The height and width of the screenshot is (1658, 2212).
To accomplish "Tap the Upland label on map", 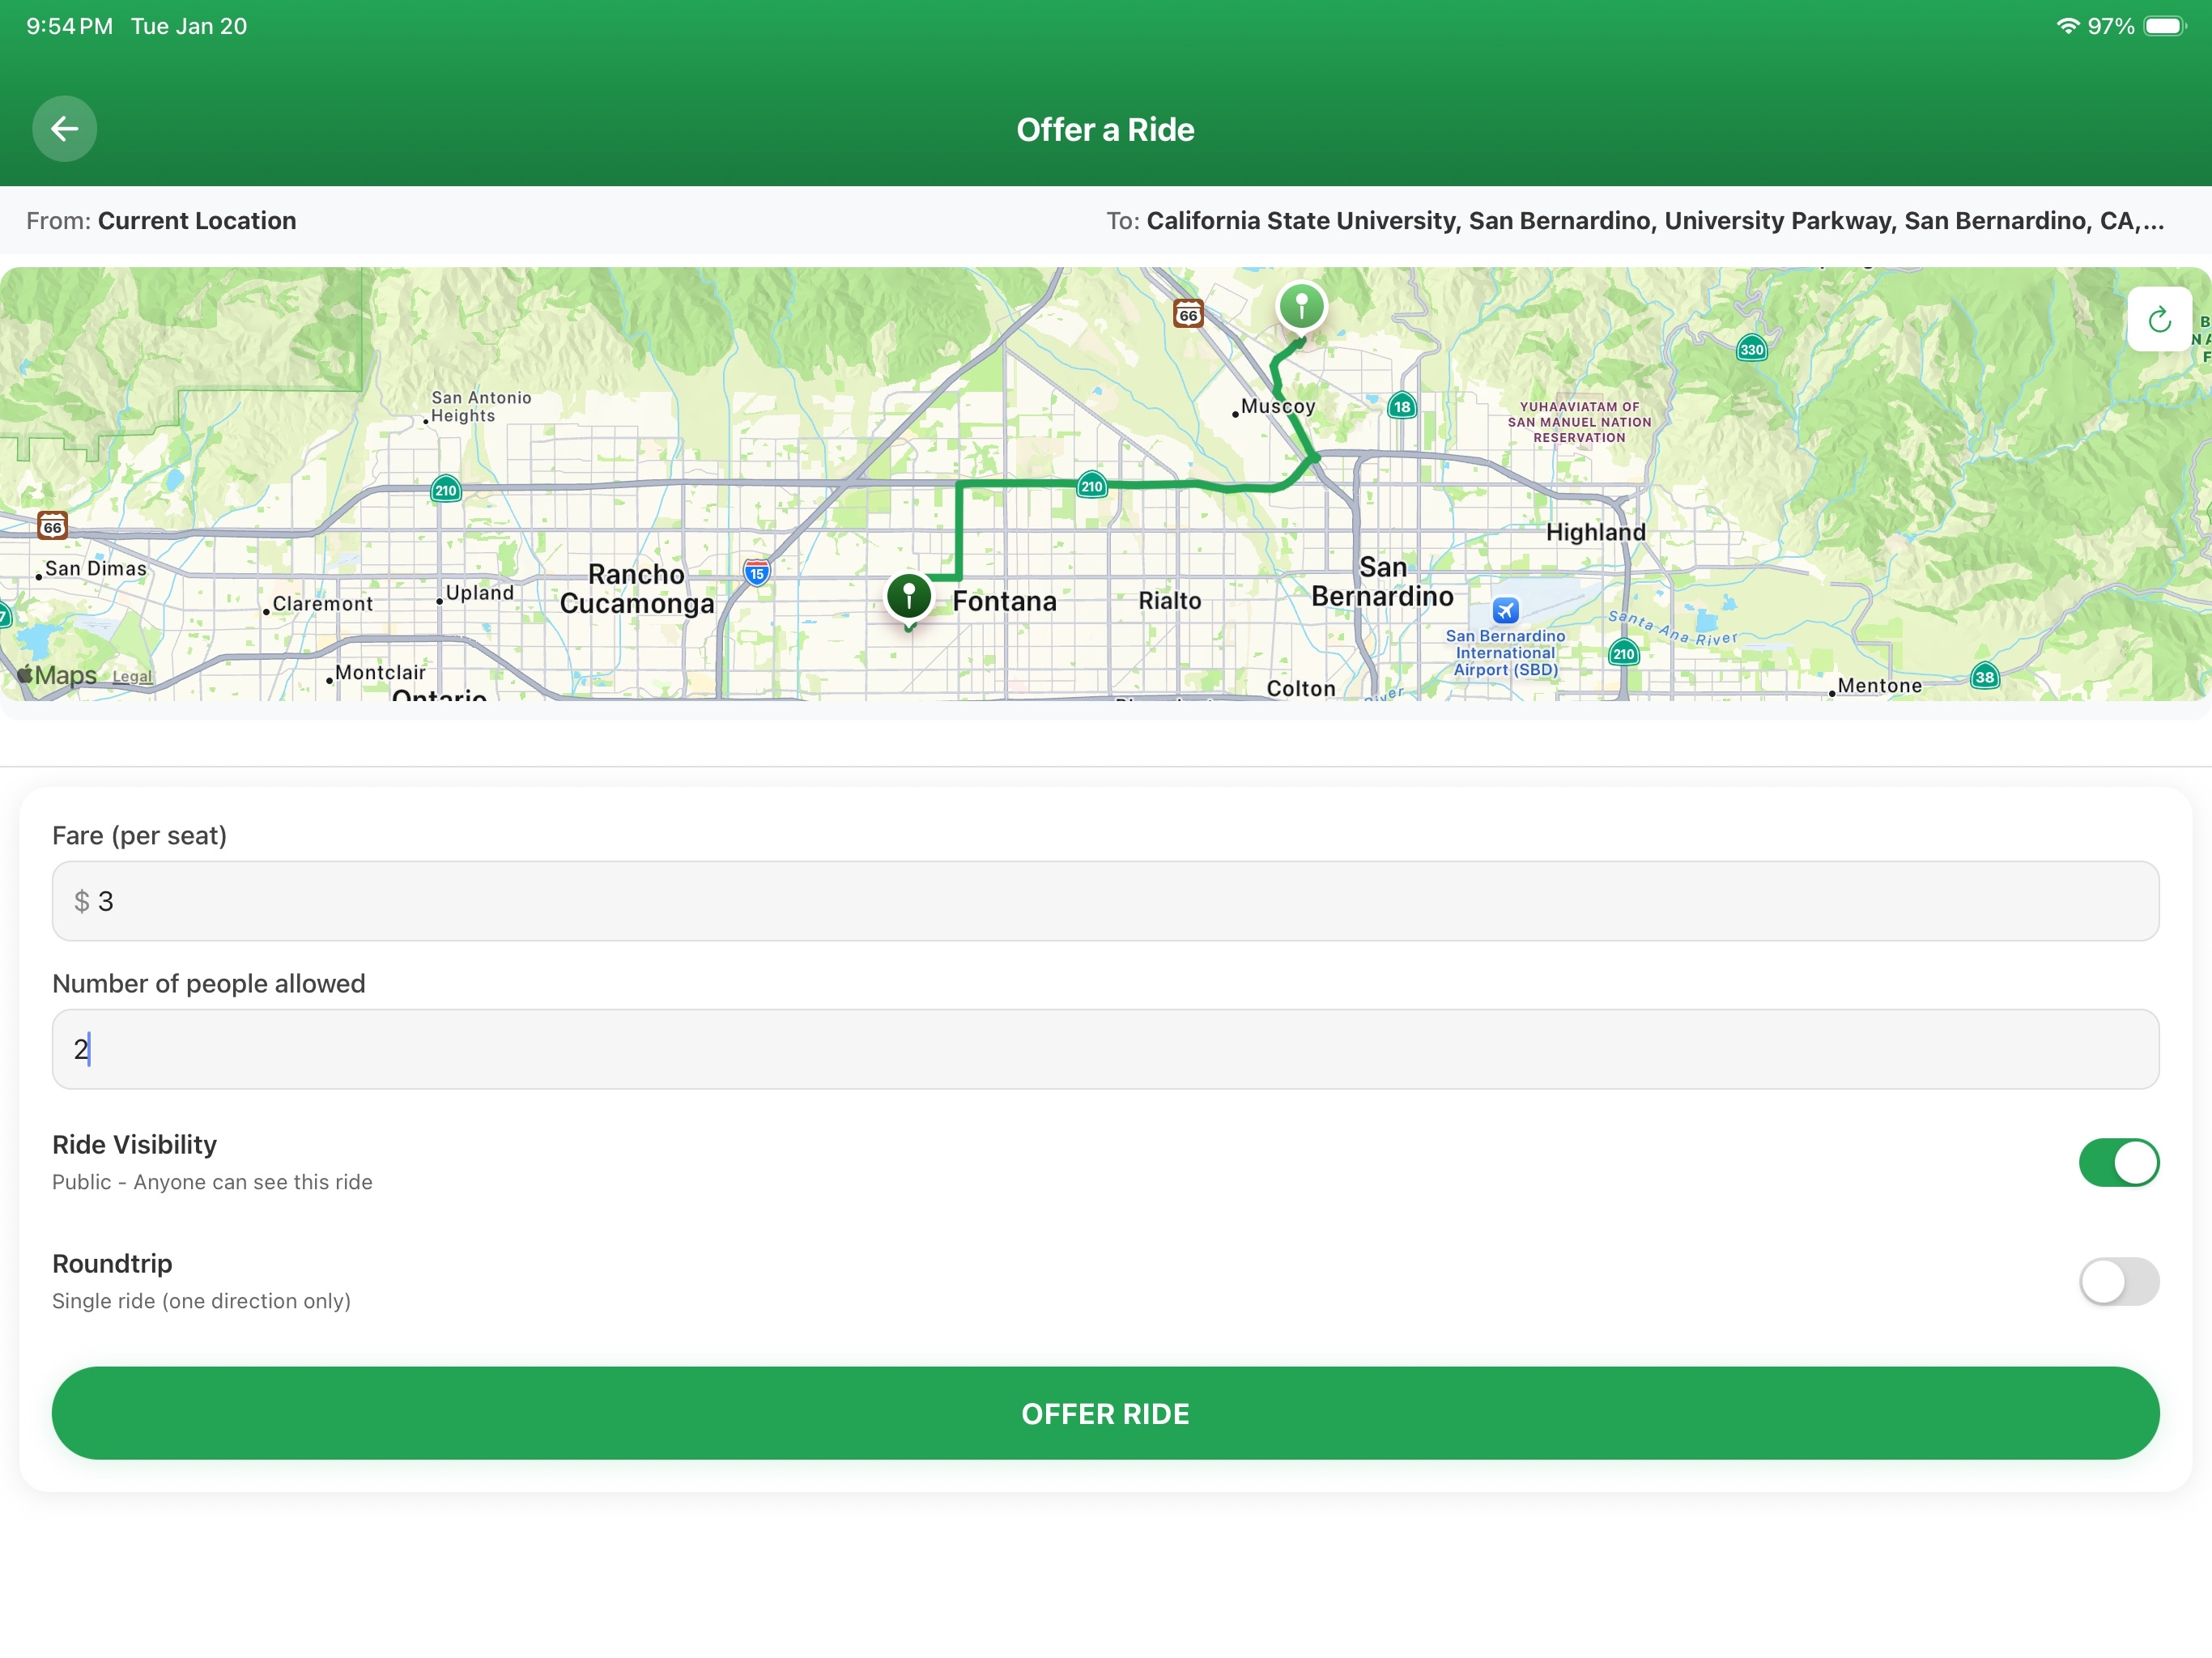I will click(479, 593).
